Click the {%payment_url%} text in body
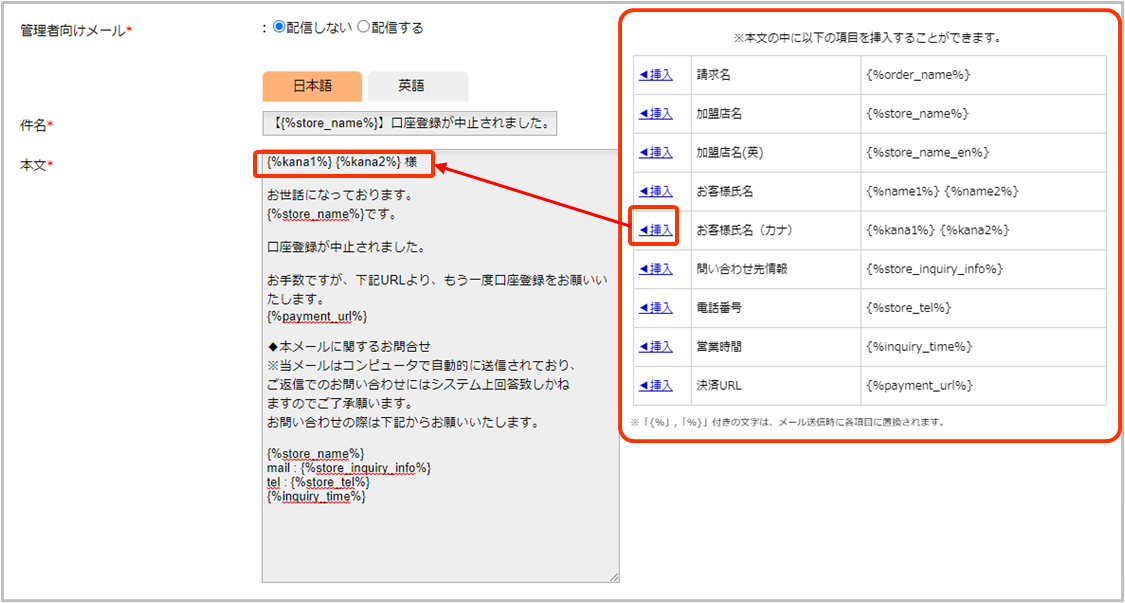This screenshot has height=603, width=1125. pyautogui.click(x=318, y=317)
